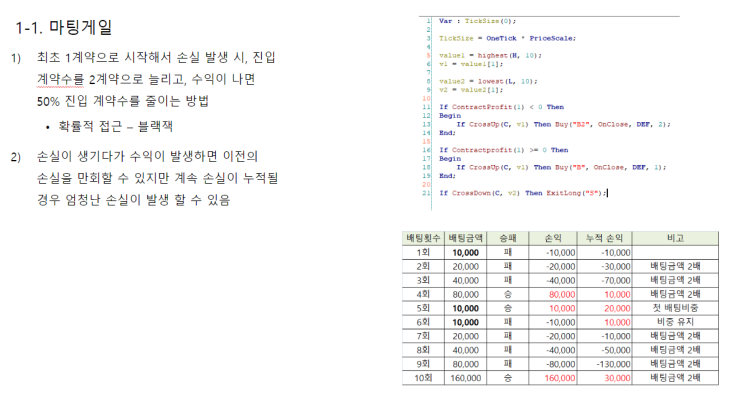
Task: Click the line "계약수를 2계약으로 늘리고, 수익이 나면"
Action: pos(146,79)
